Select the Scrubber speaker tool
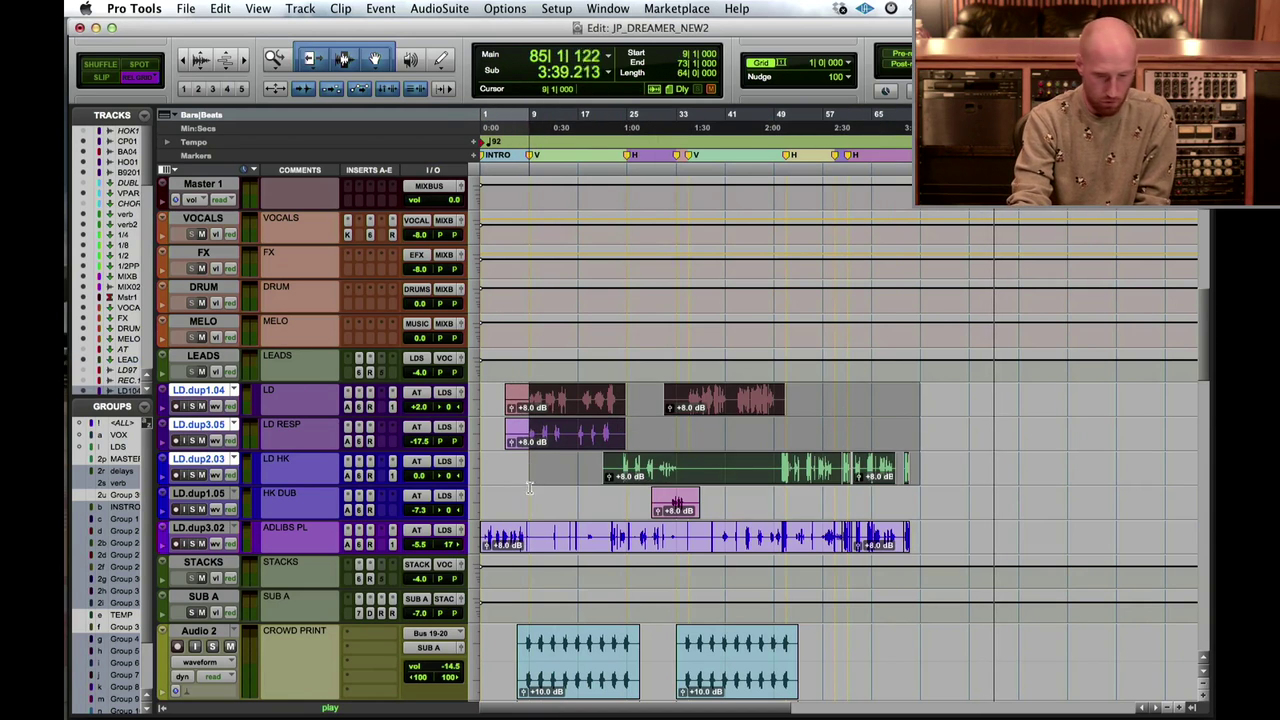 410,60
